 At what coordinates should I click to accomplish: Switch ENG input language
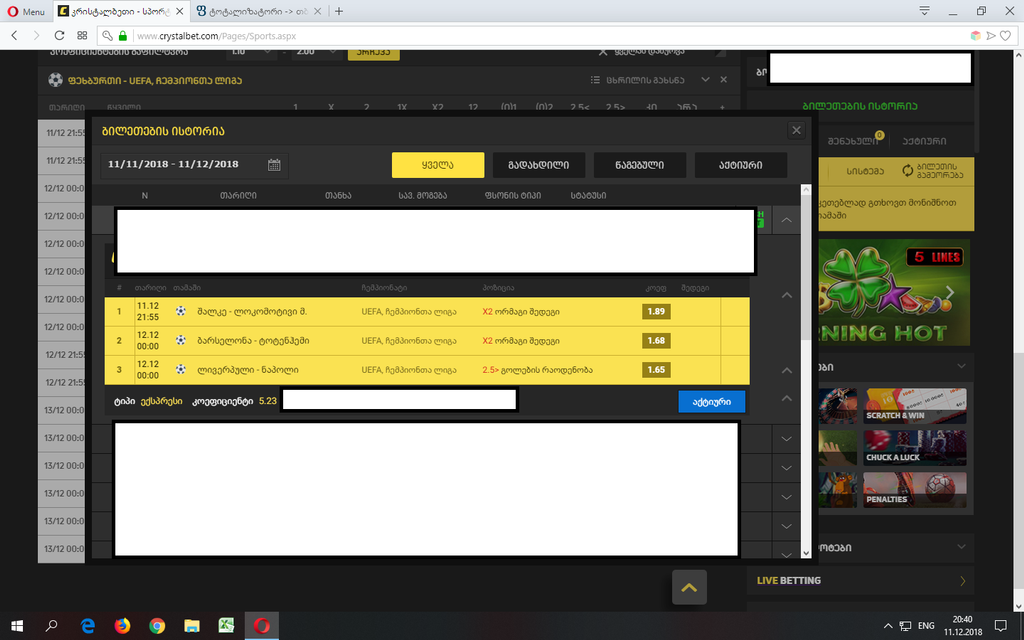926,626
